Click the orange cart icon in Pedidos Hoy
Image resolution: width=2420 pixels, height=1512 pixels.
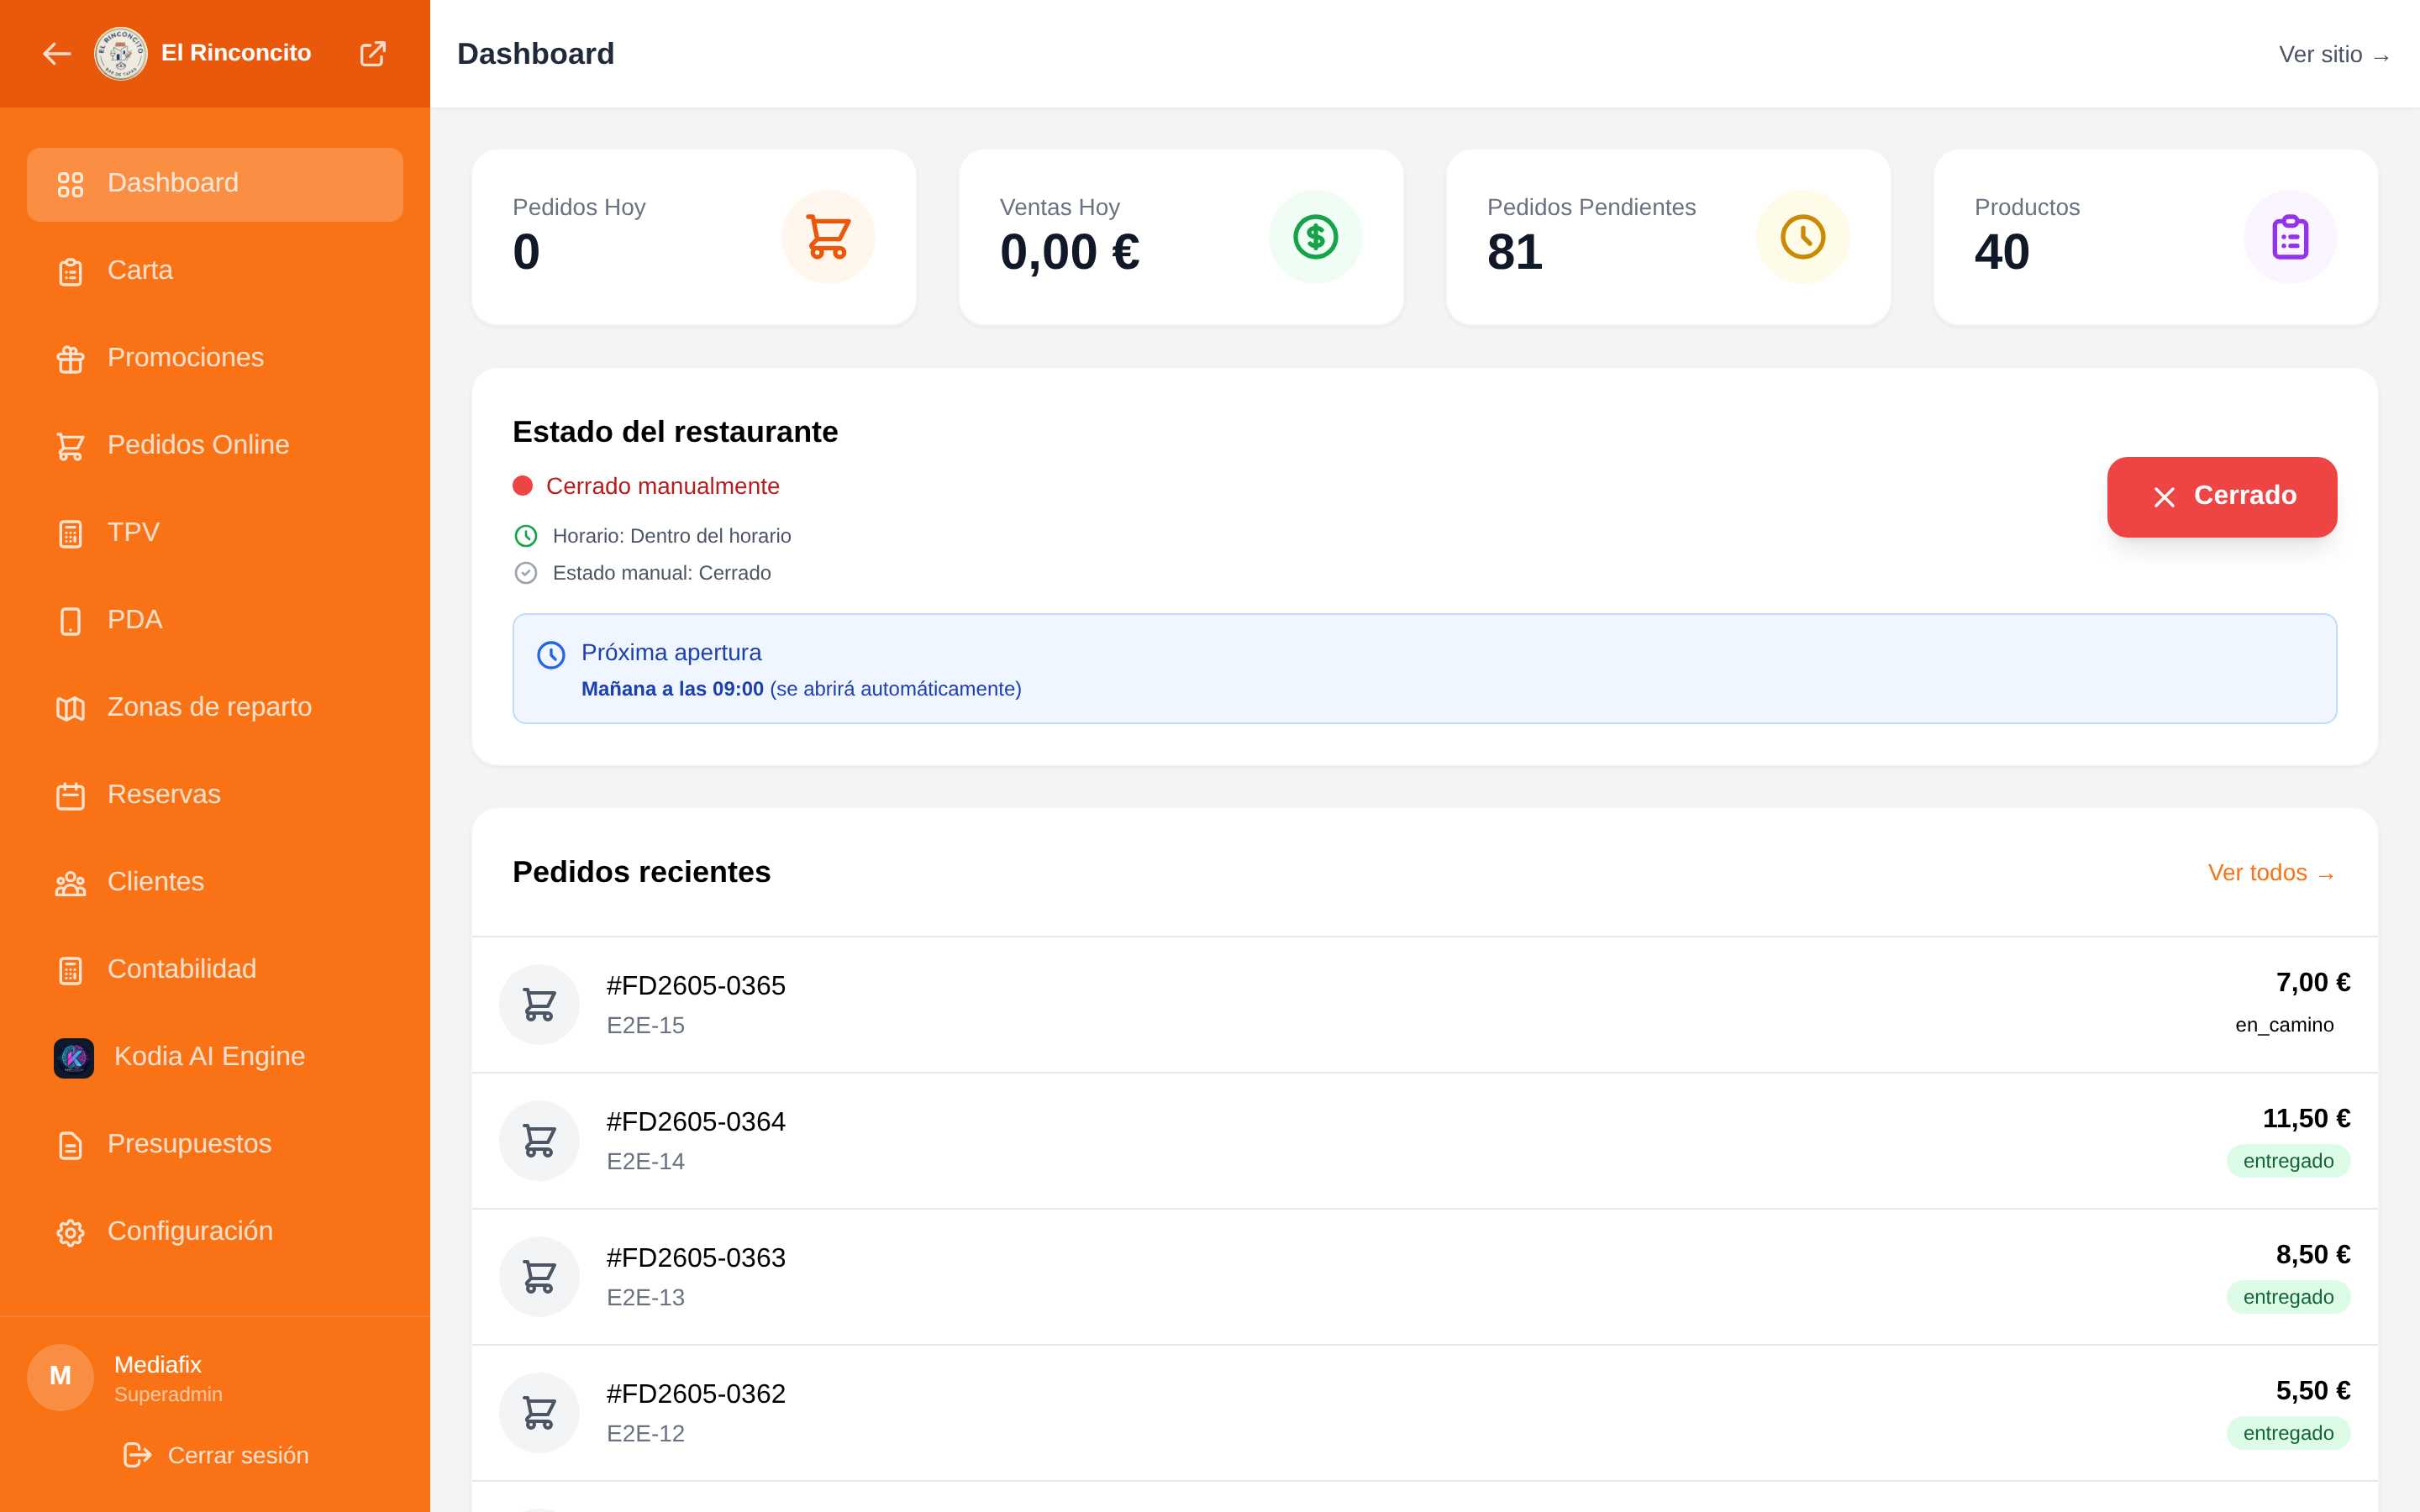click(828, 237)
